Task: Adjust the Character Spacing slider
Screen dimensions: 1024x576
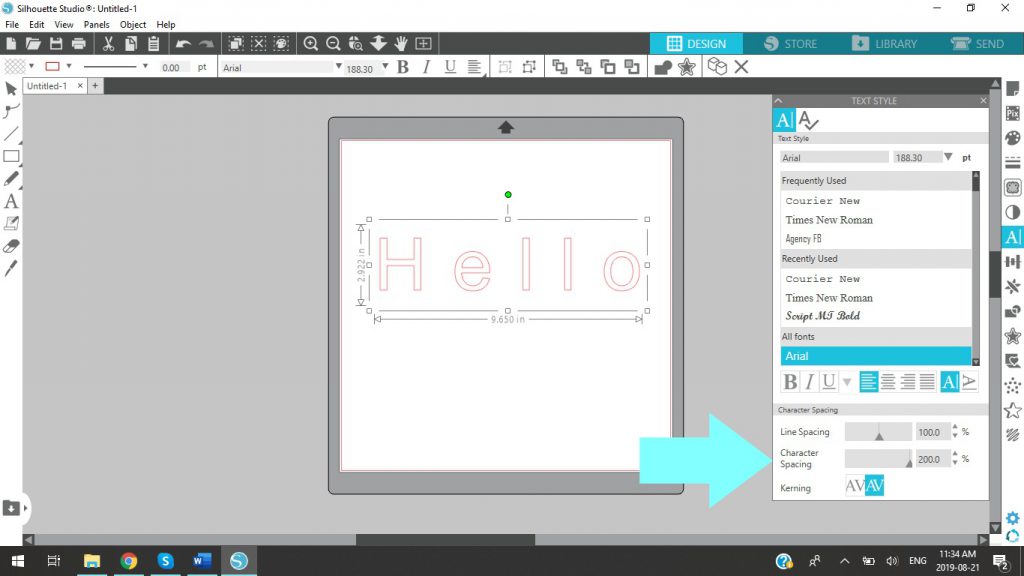Action: pyautogui.click(x=878, y=458)
